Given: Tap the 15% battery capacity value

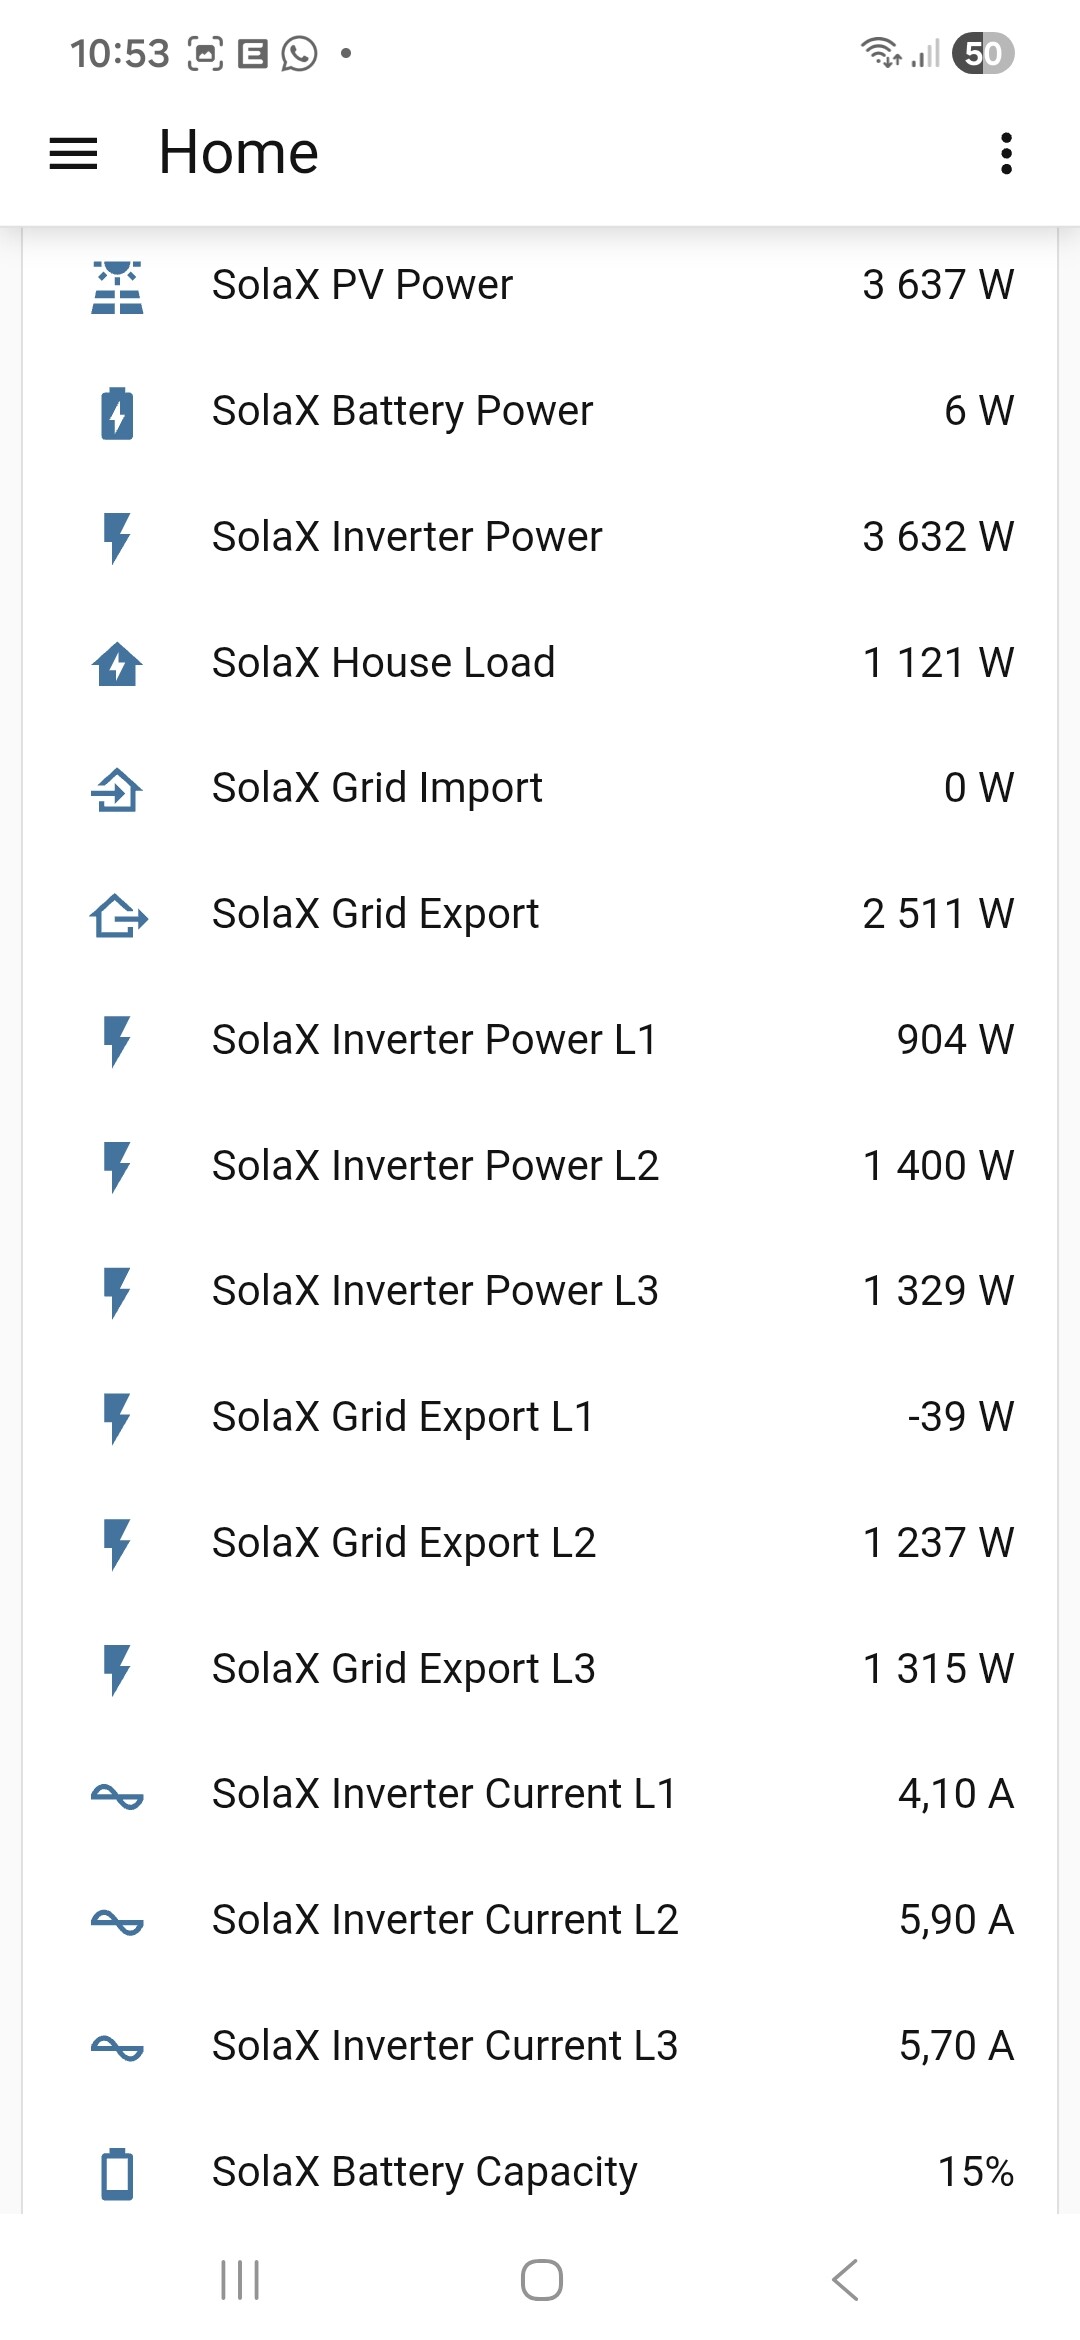Looking at the screenshot, I should [x=975, y=2172].
